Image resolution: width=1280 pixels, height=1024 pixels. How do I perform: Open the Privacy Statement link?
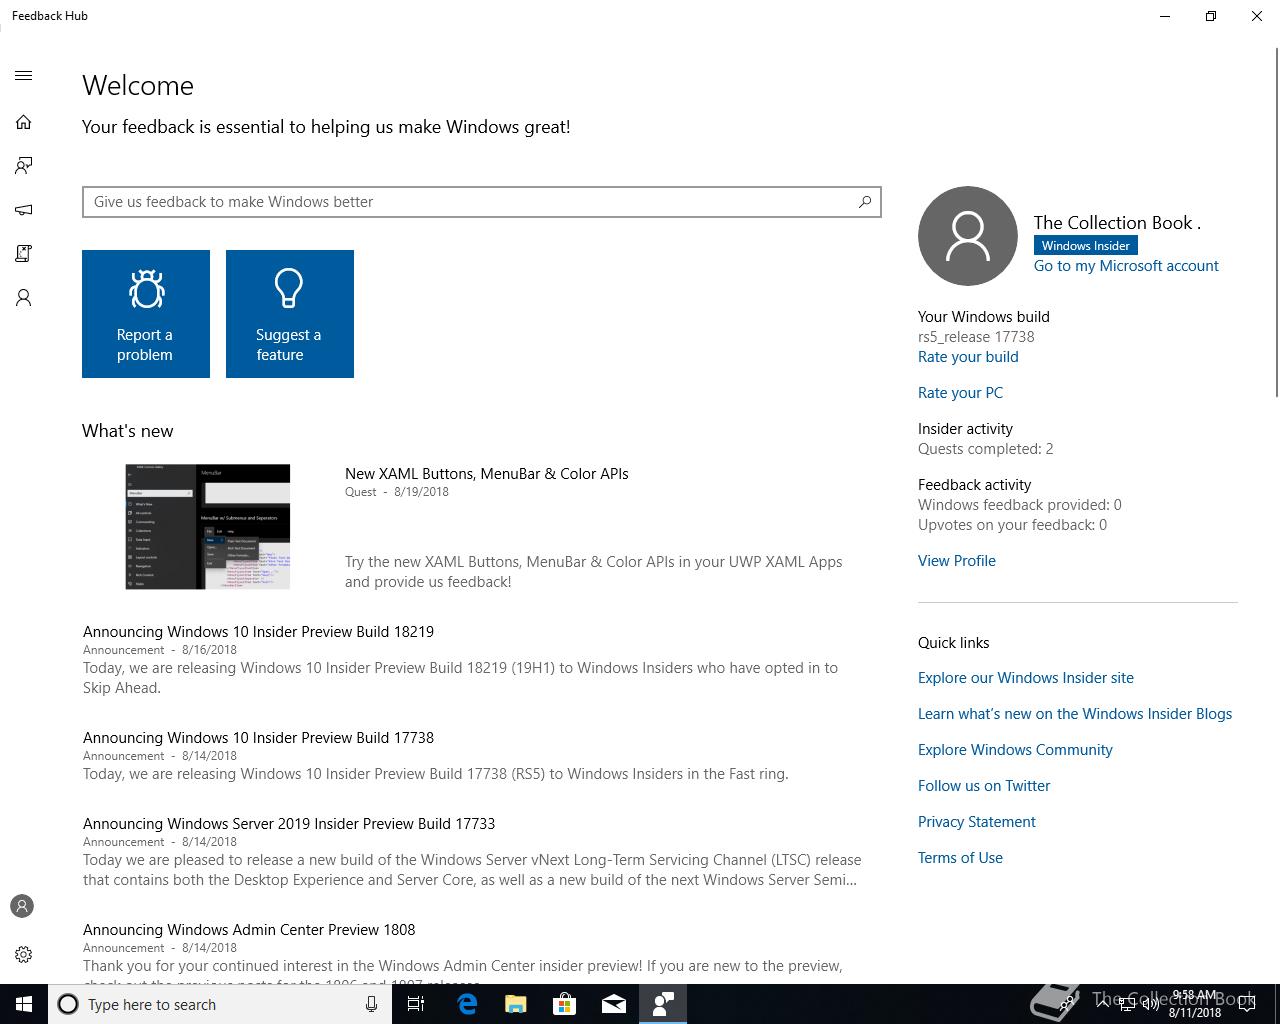pyautogui.click(x=977, y=822)
